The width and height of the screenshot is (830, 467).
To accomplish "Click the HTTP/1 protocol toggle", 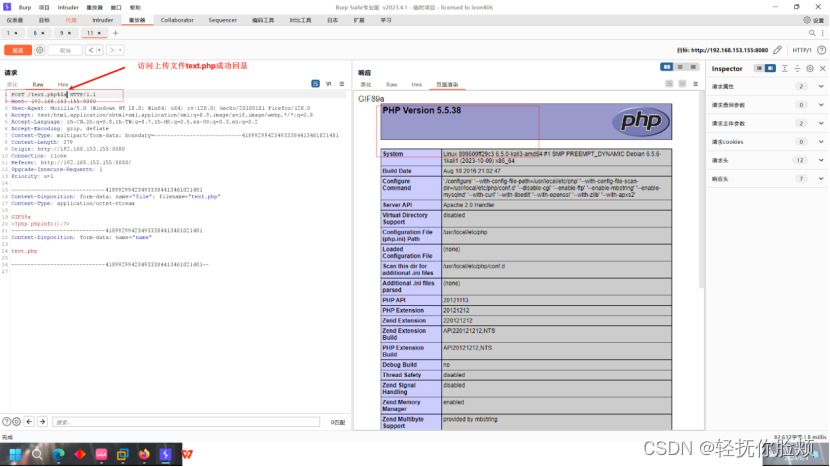I will 801,50.
